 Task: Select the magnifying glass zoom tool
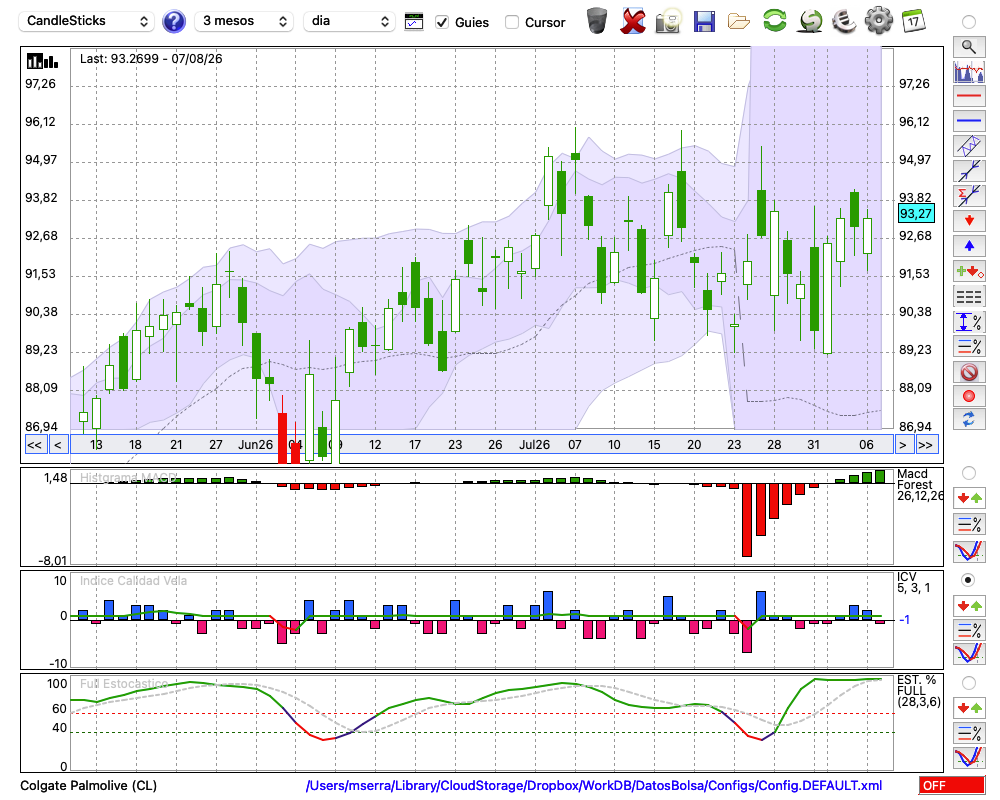[969, 47]
